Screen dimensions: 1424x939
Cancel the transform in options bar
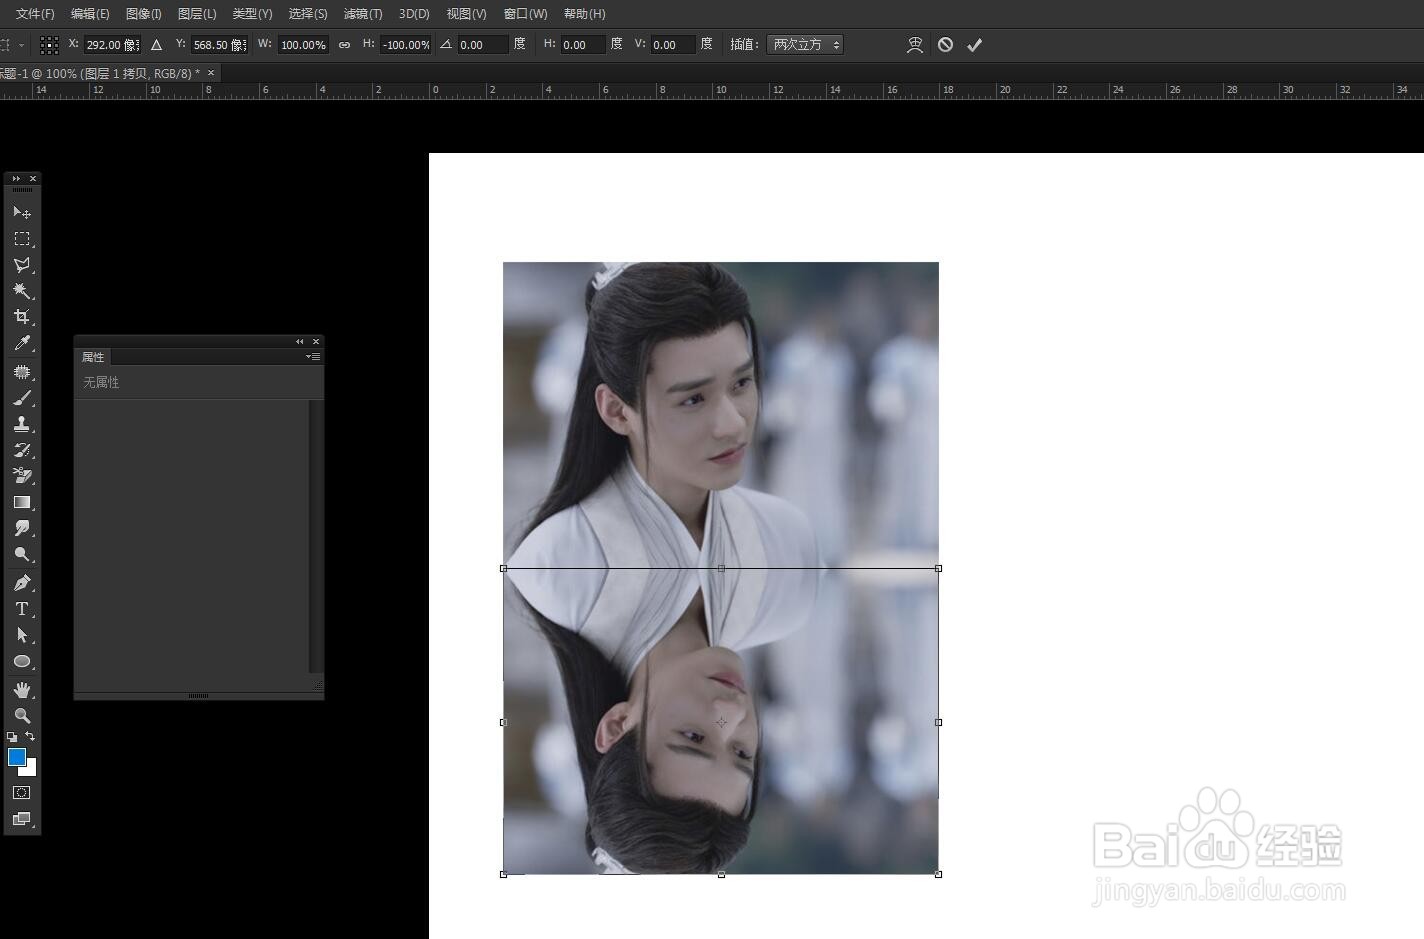click(945, 45)
